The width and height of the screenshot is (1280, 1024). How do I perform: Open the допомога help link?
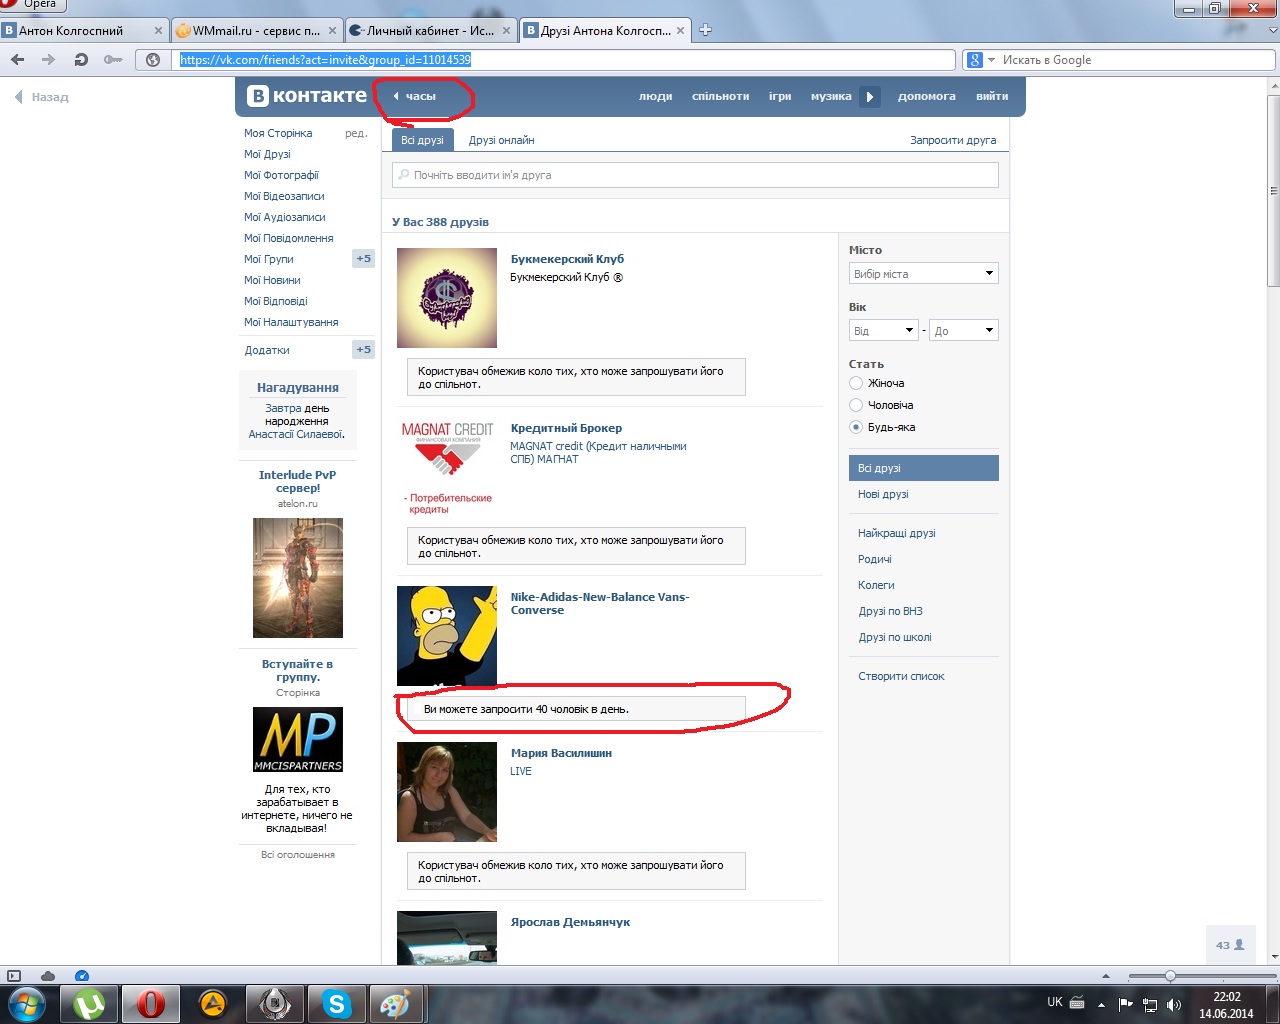pos(927,96)
